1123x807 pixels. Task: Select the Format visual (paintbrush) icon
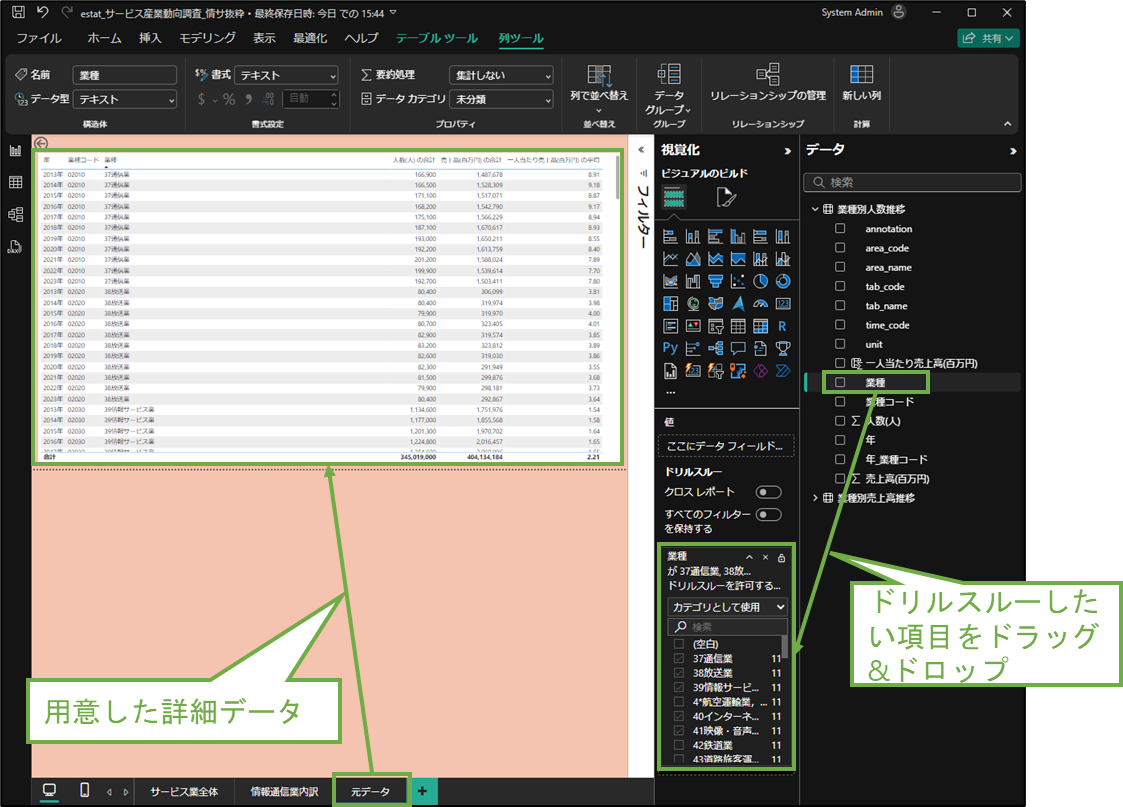click(726, 198)
